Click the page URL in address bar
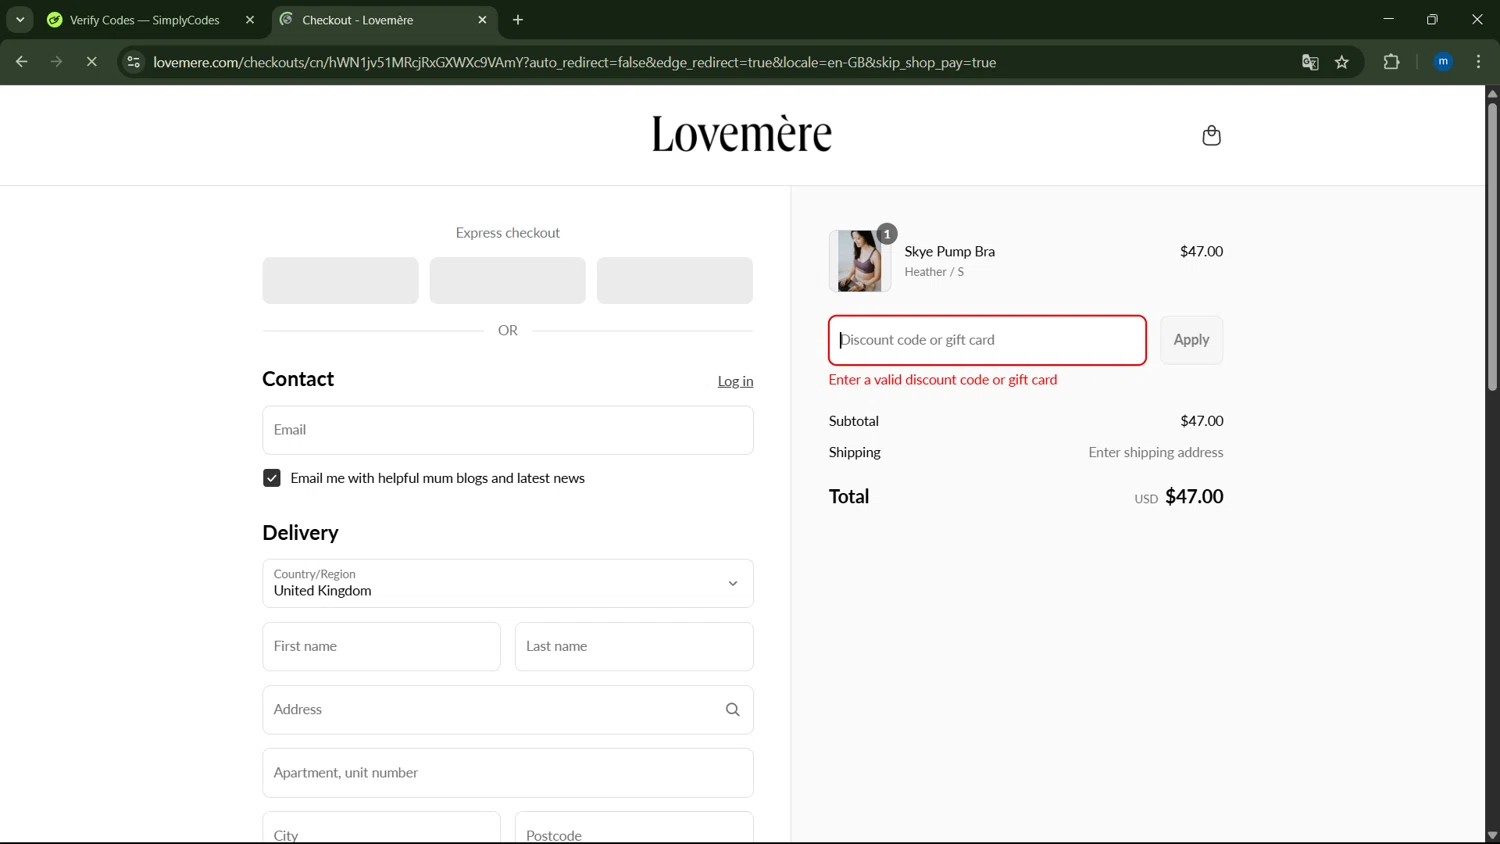 click(x=575, y=62)
